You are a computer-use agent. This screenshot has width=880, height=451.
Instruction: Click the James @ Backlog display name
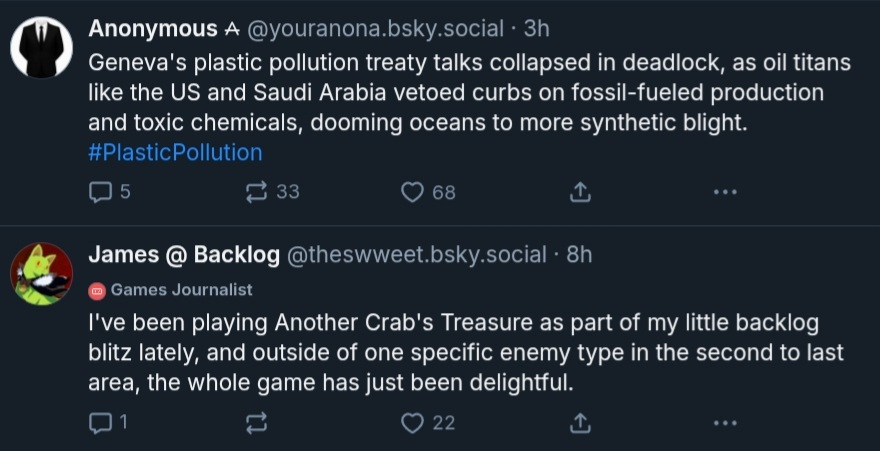184,255
